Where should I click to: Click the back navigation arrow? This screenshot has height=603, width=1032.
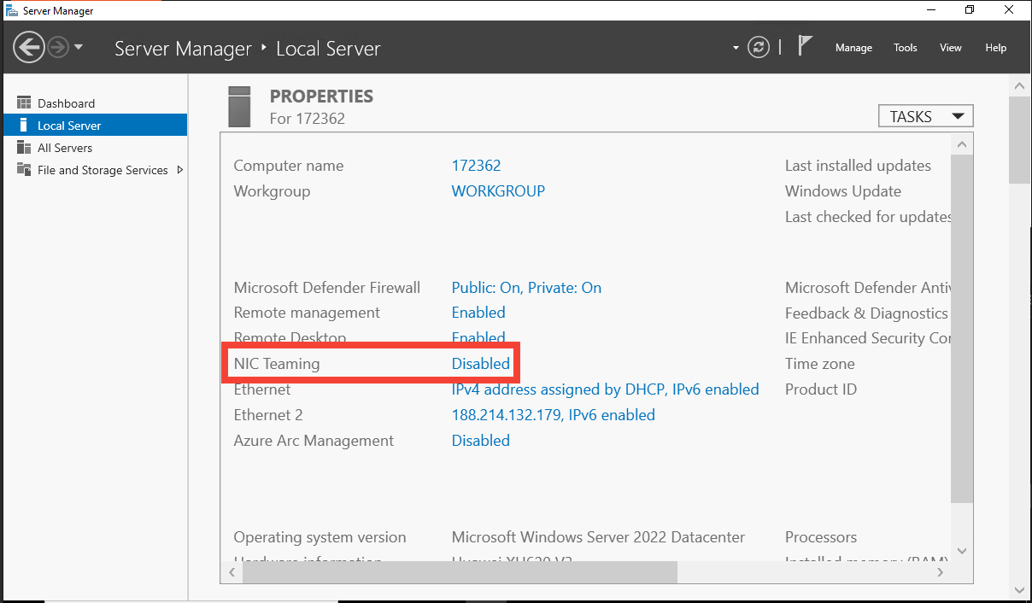[x=28, y=47]
